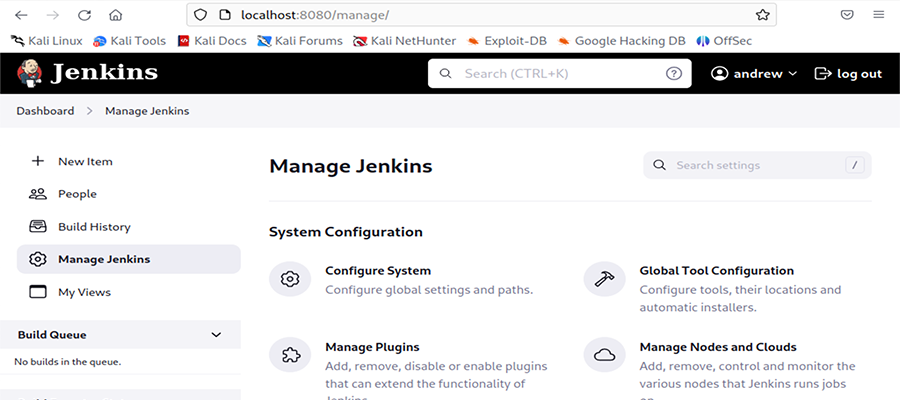Click the browser forward arrow

click(x=53, y=15)
